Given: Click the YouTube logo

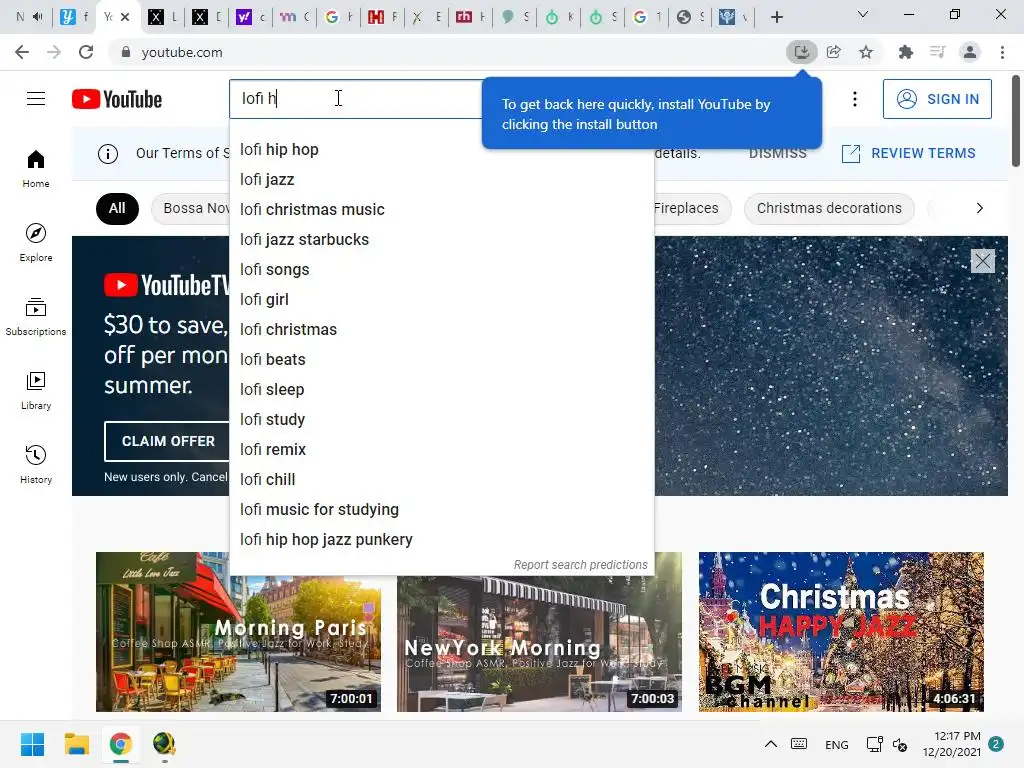Looking at the screenshot, I should 117,99.
